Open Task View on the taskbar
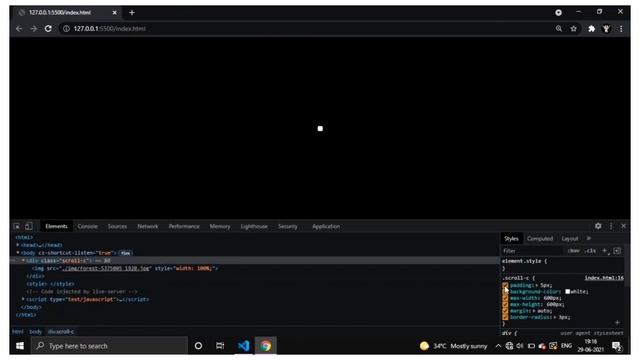 (220, 346)
